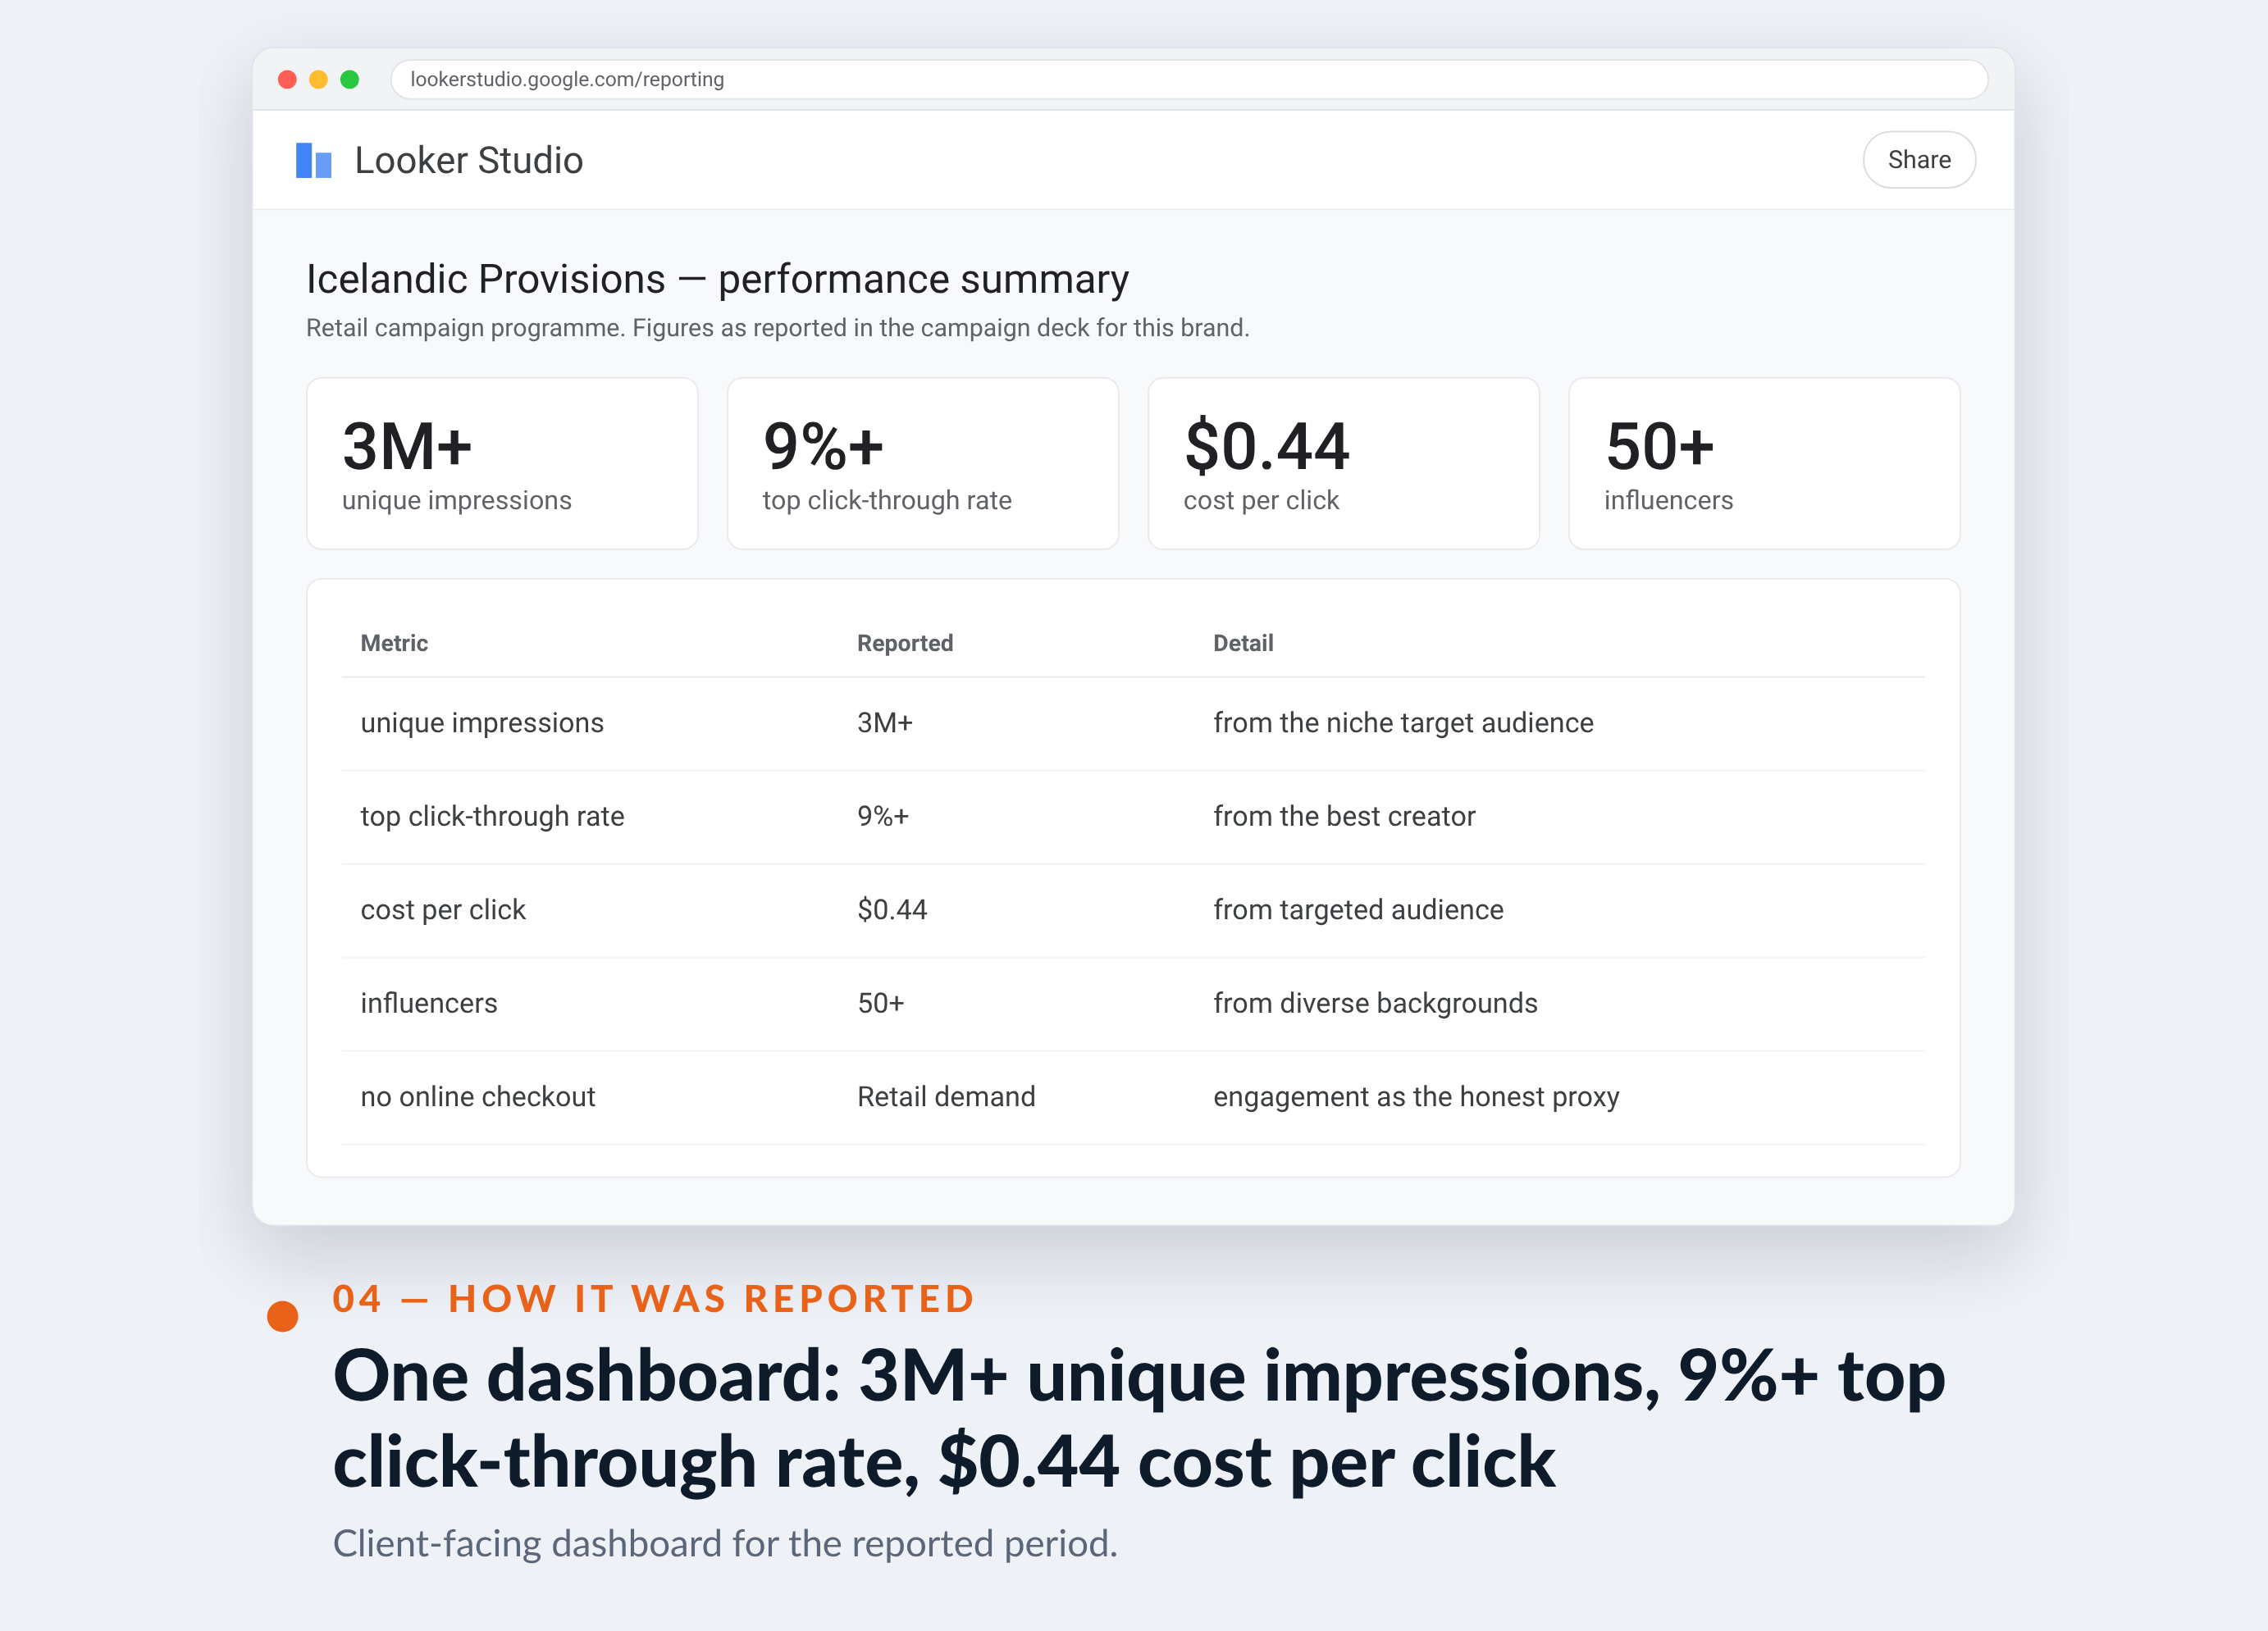Click the green maximize window button
Image resolution: width=2268 pixels, height=1631 pixels.
click(x=349, y=79)
